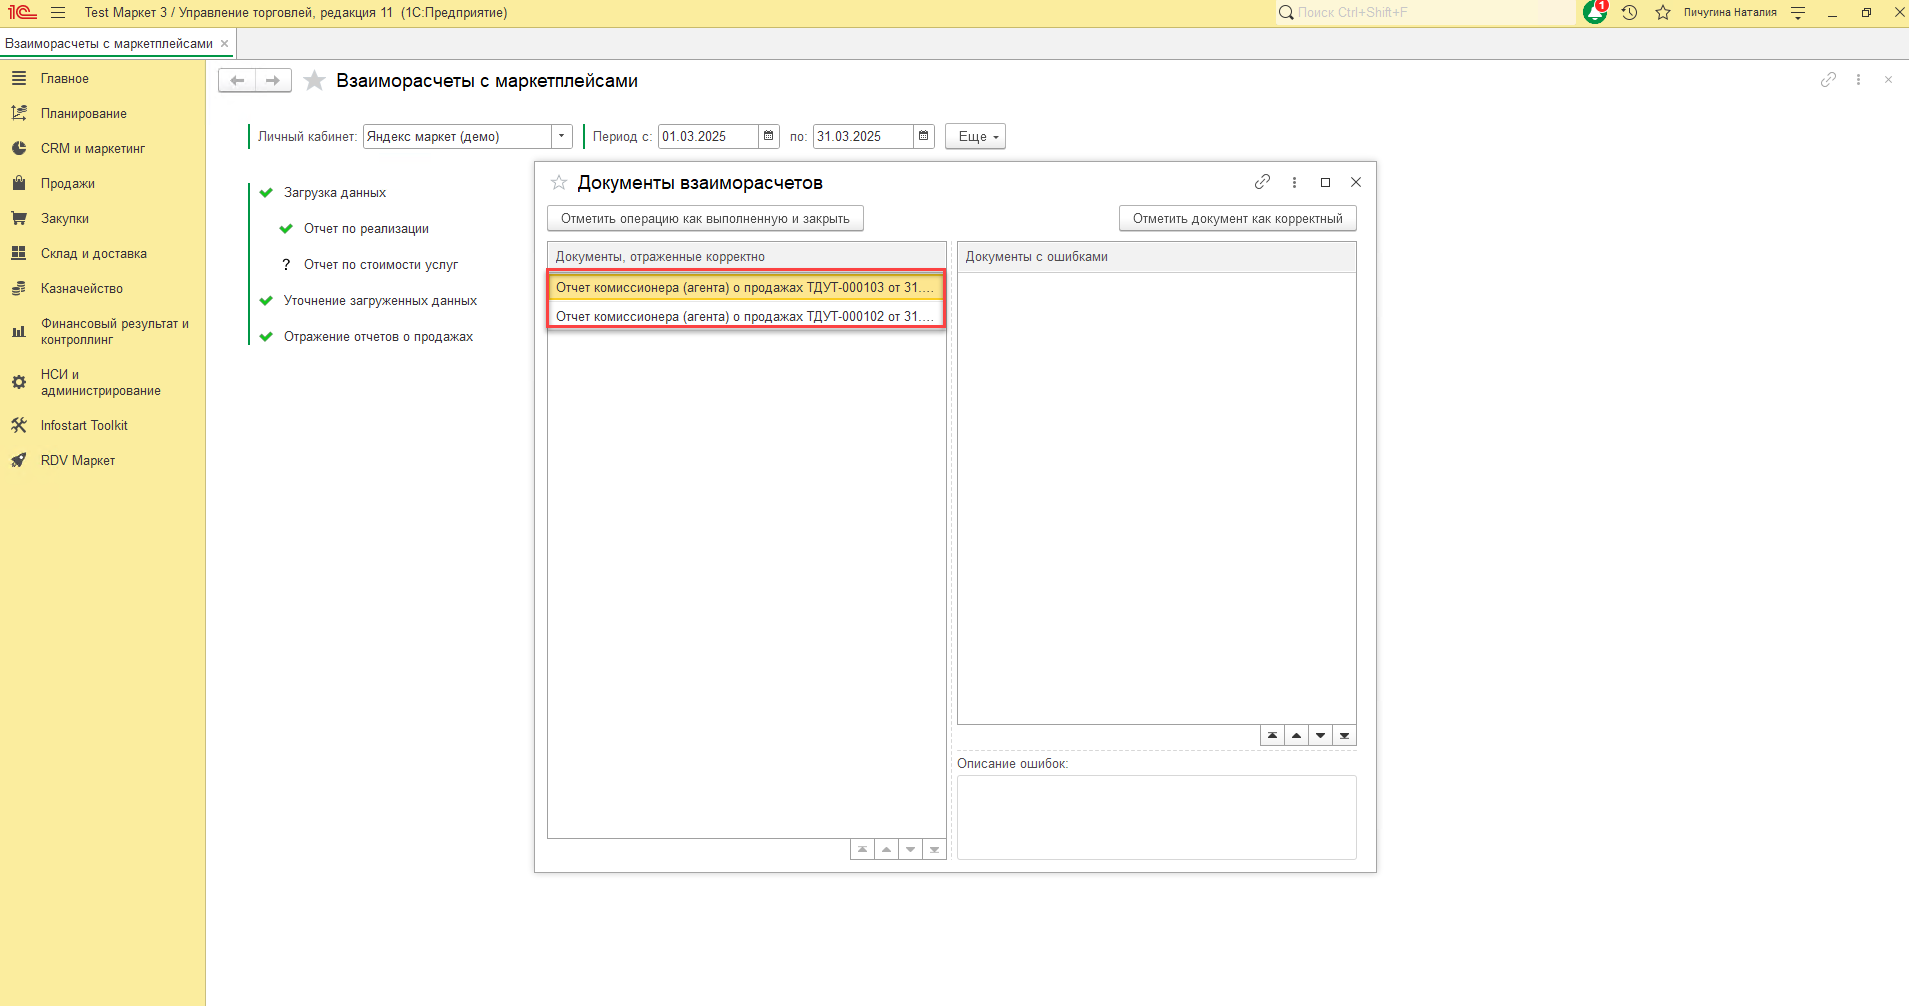
Task: Click Отметить операцию как выполненную и закрыть
Action: [x=705, y=219]
